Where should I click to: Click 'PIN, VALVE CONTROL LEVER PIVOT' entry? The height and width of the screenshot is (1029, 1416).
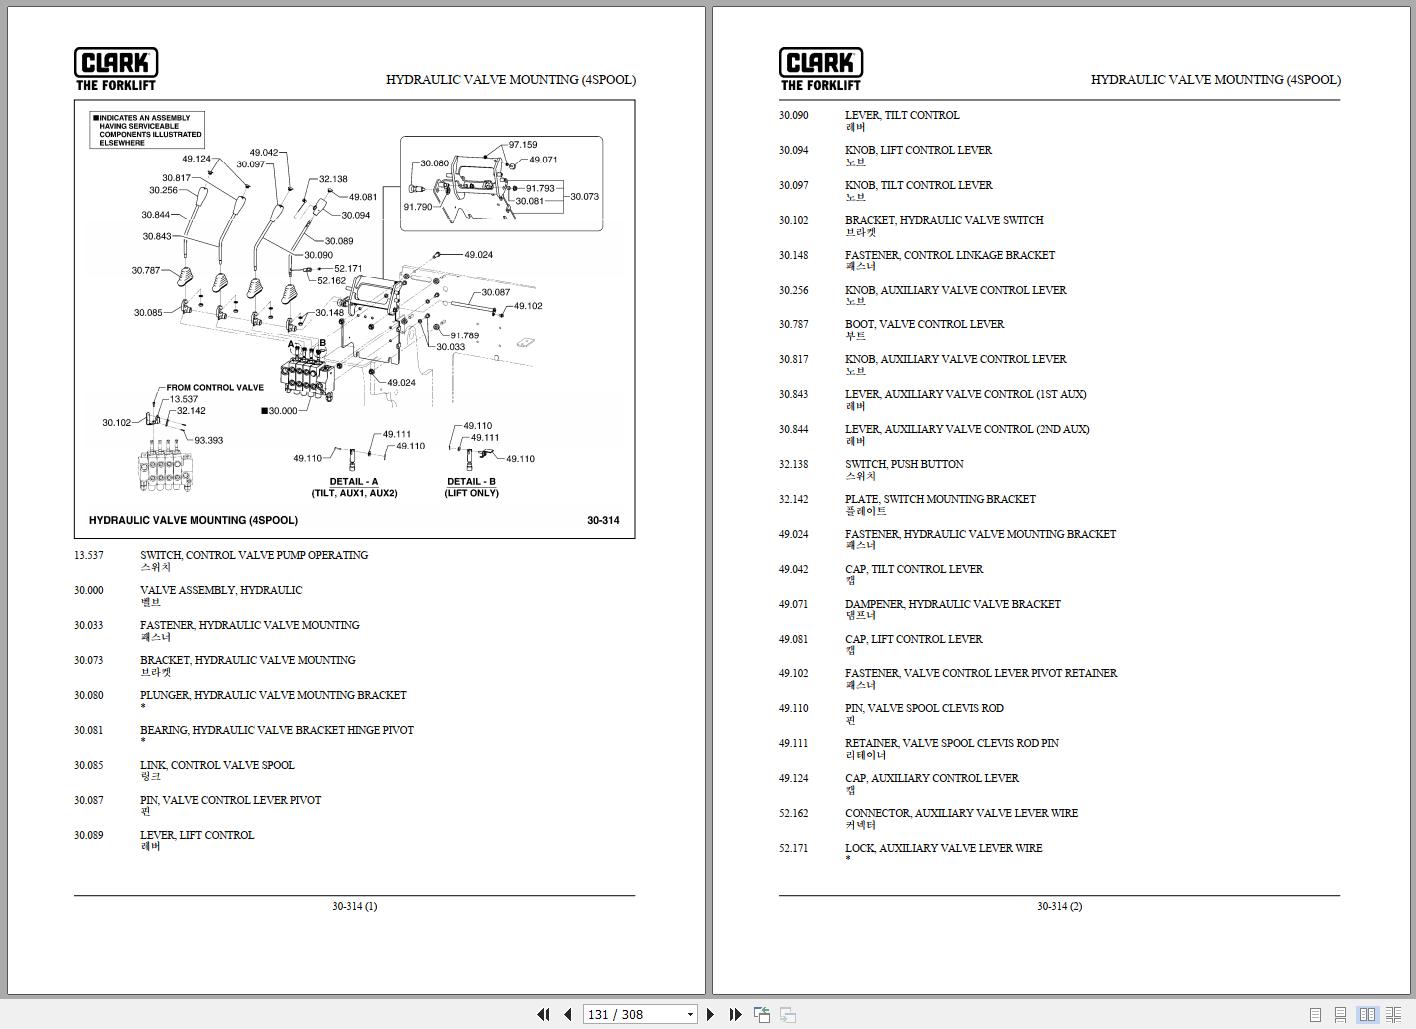[x=231, y=800]
